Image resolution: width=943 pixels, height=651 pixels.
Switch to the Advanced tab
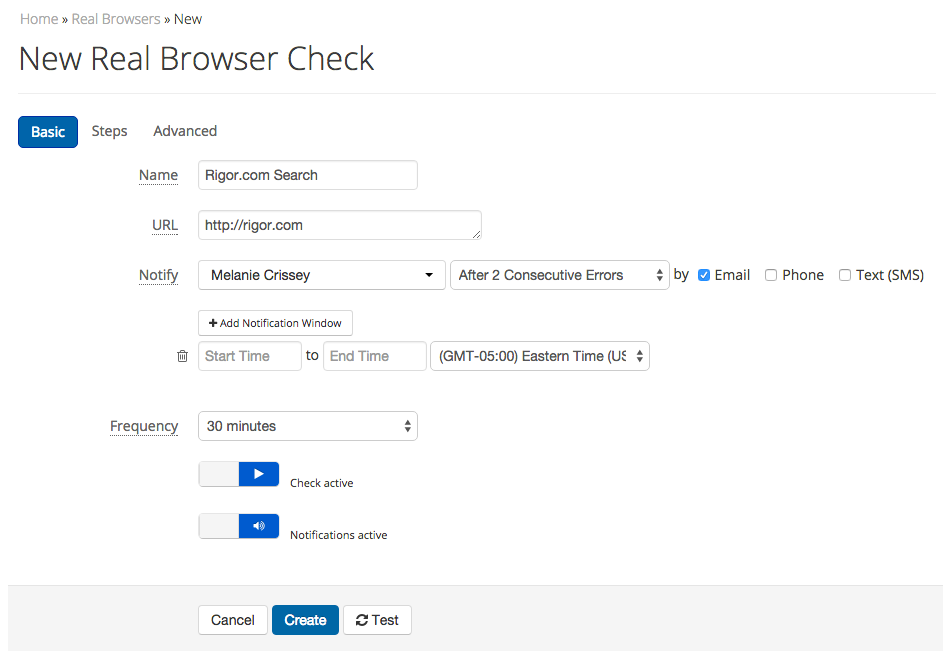click(185, 131)
